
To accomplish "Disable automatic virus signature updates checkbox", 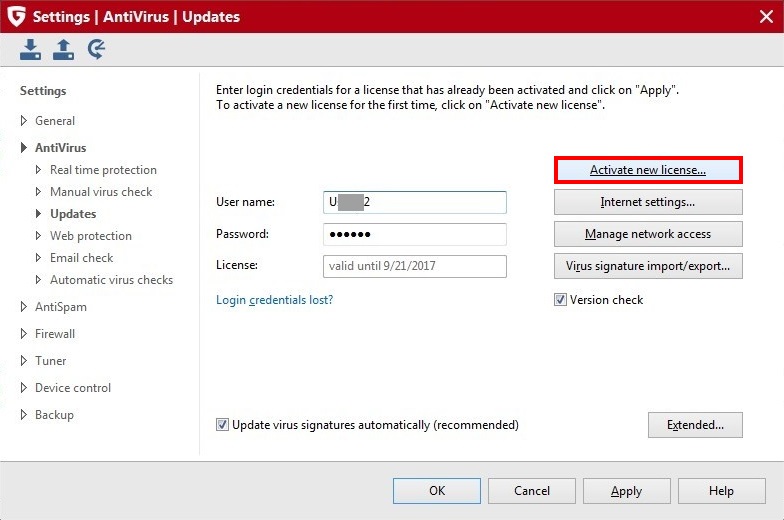I will tap(222, 424).
